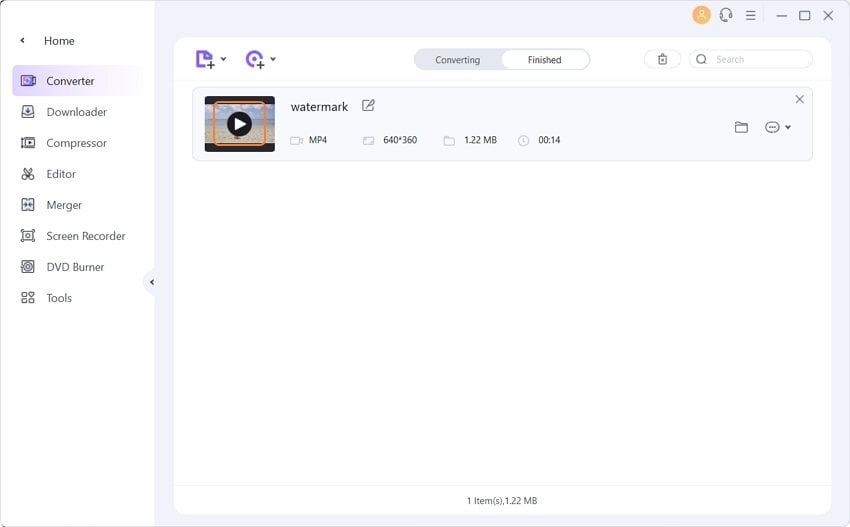Open the Editor section

61,174
